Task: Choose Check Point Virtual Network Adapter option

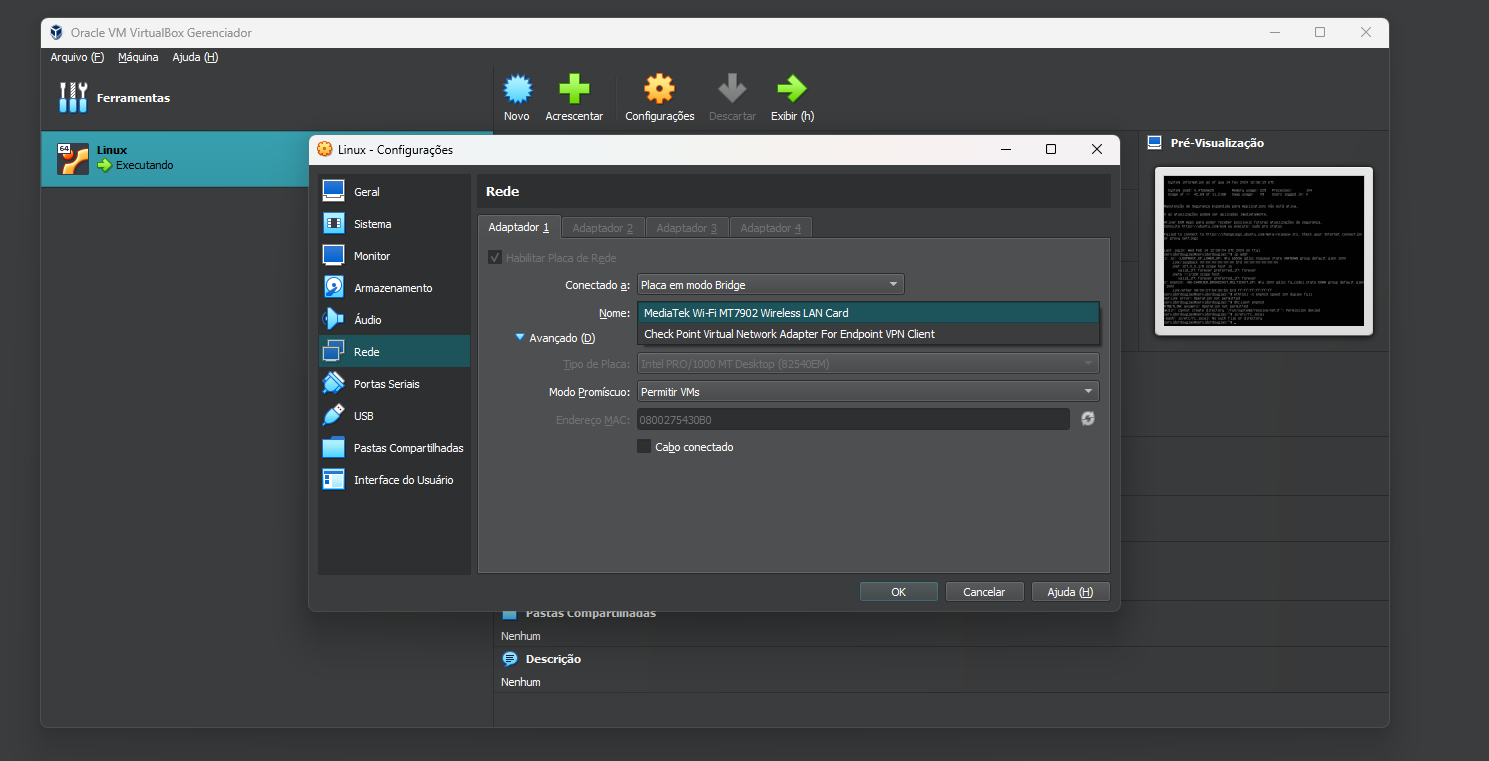Action: click(x=868, y=334)
